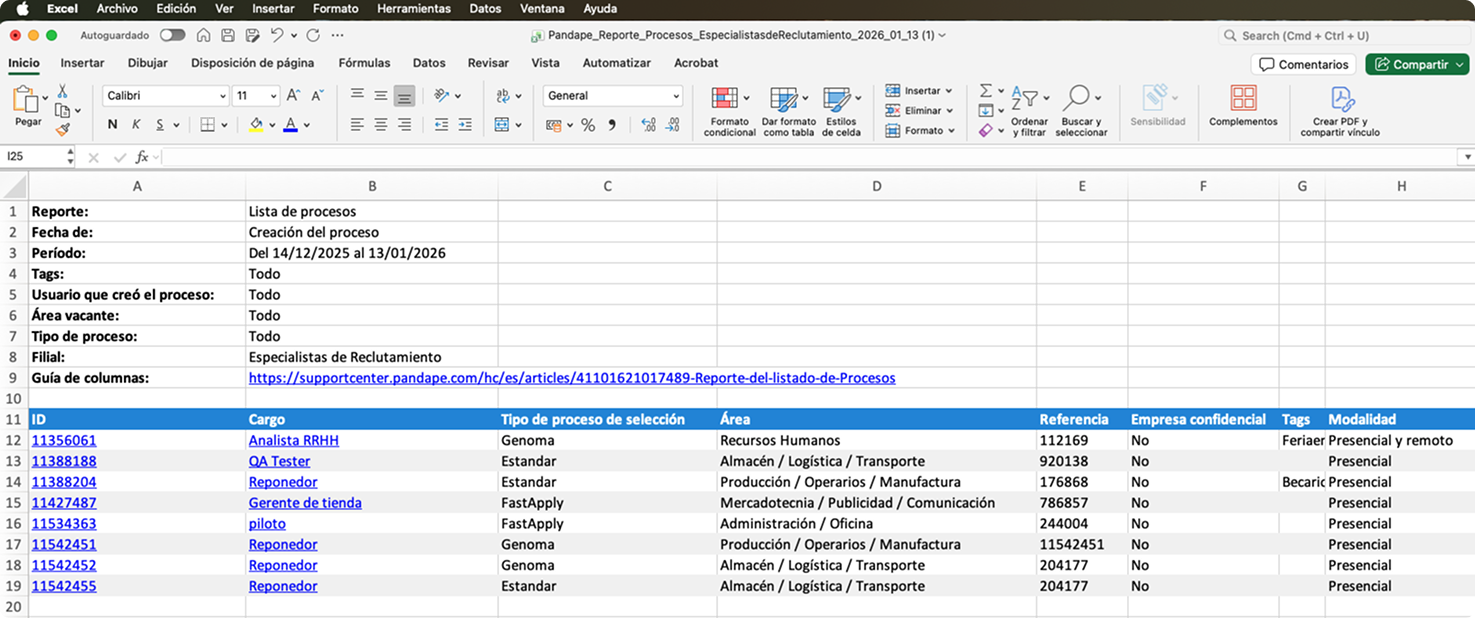Open the fill color dropdown arrow
The image size is (1475, 618).
click(x=271, y=125)
